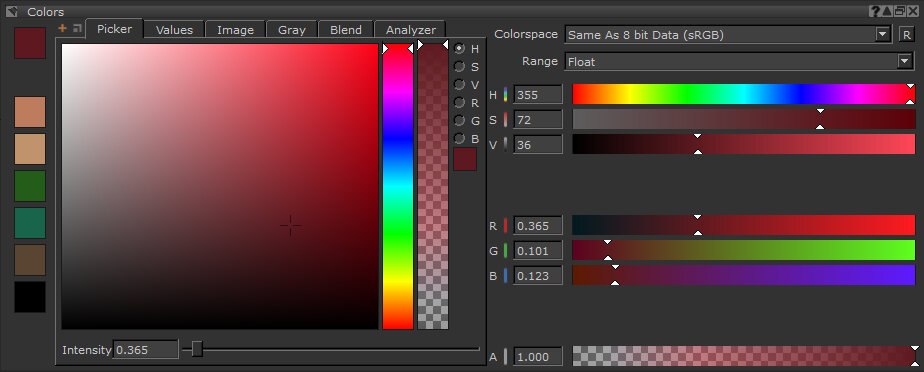
Task: Select the V radio button
Action: click(460, 85)
